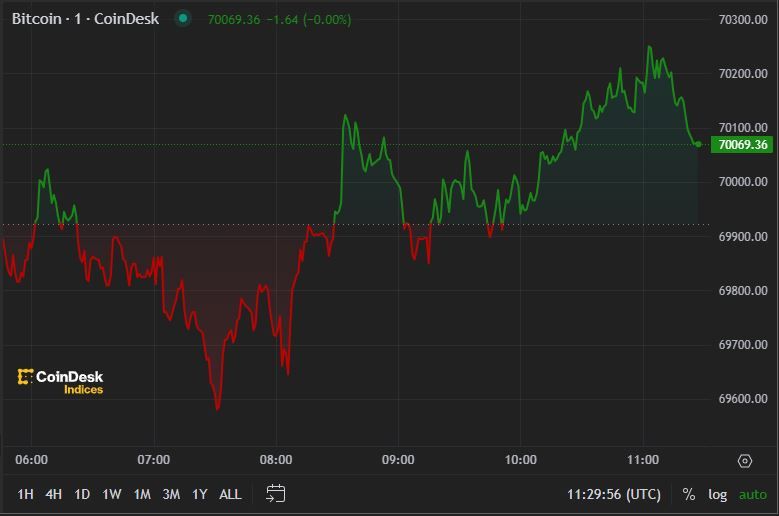Select the 1W time range
The height and width of the screenshot is (516, 779).
(x=112, y=494)
